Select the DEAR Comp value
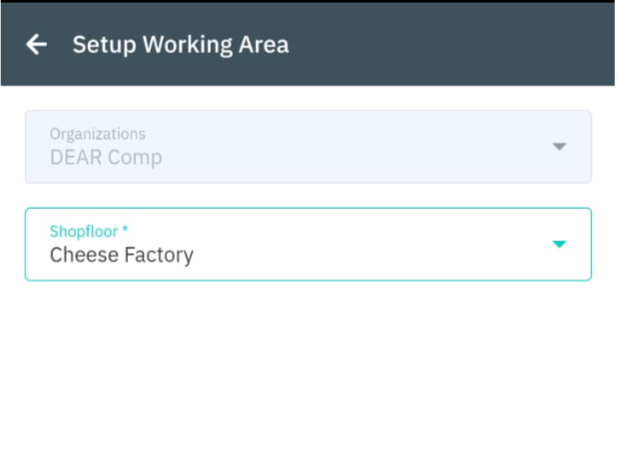The image size is (618, 449). tap(105, 158)
